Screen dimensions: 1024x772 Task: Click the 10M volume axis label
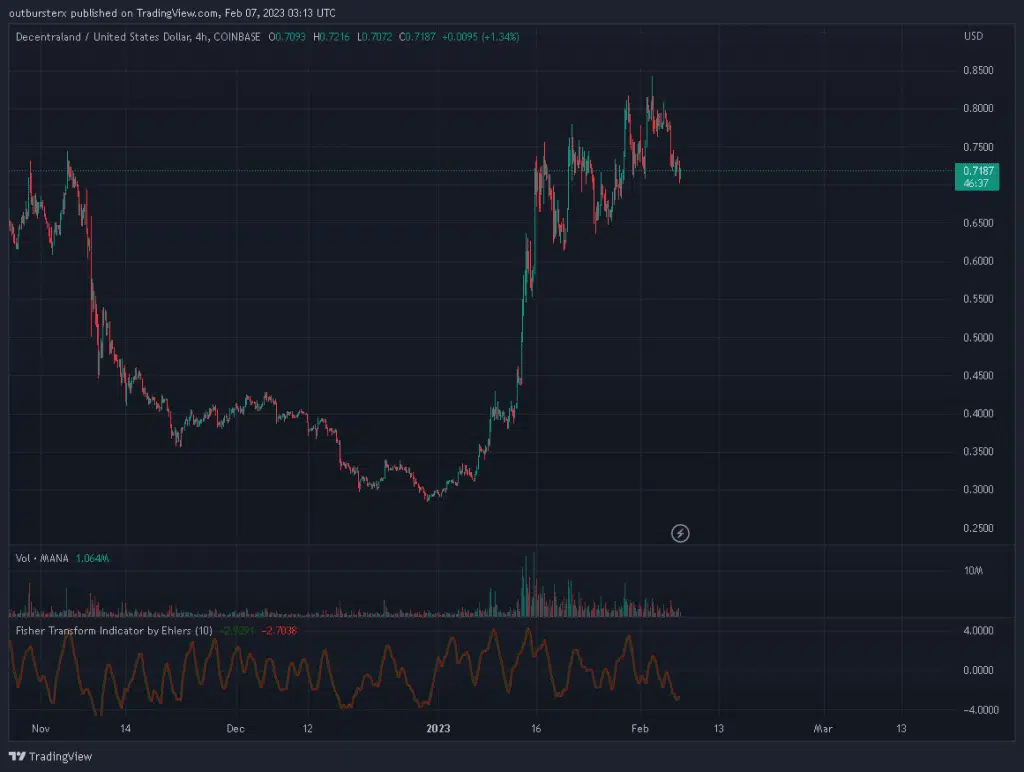point(973,570)
